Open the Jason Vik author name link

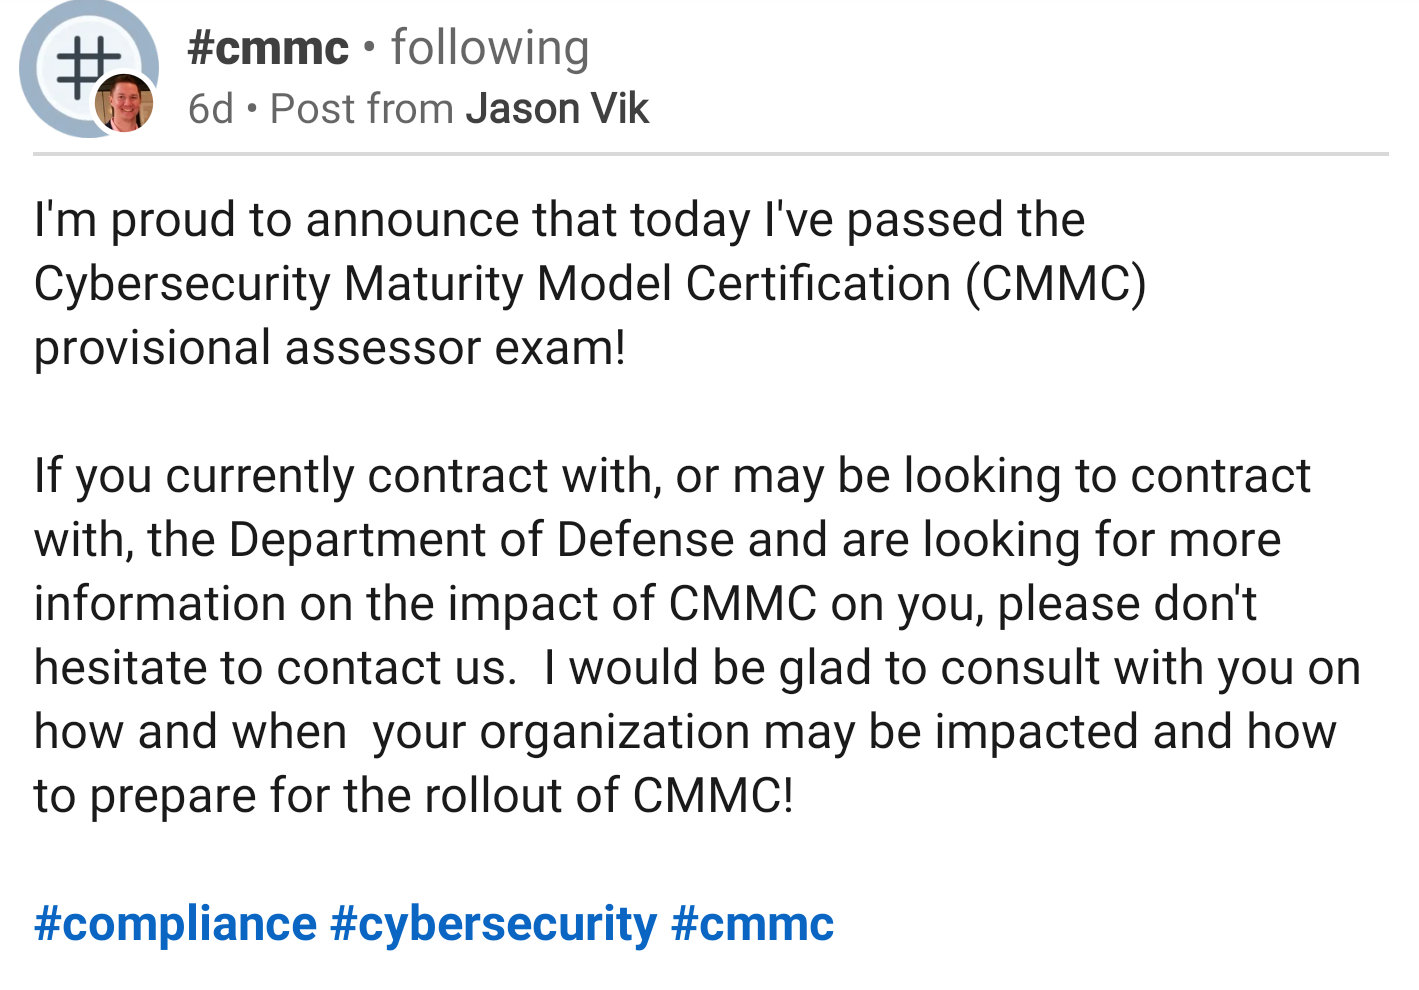coord(557,109)
